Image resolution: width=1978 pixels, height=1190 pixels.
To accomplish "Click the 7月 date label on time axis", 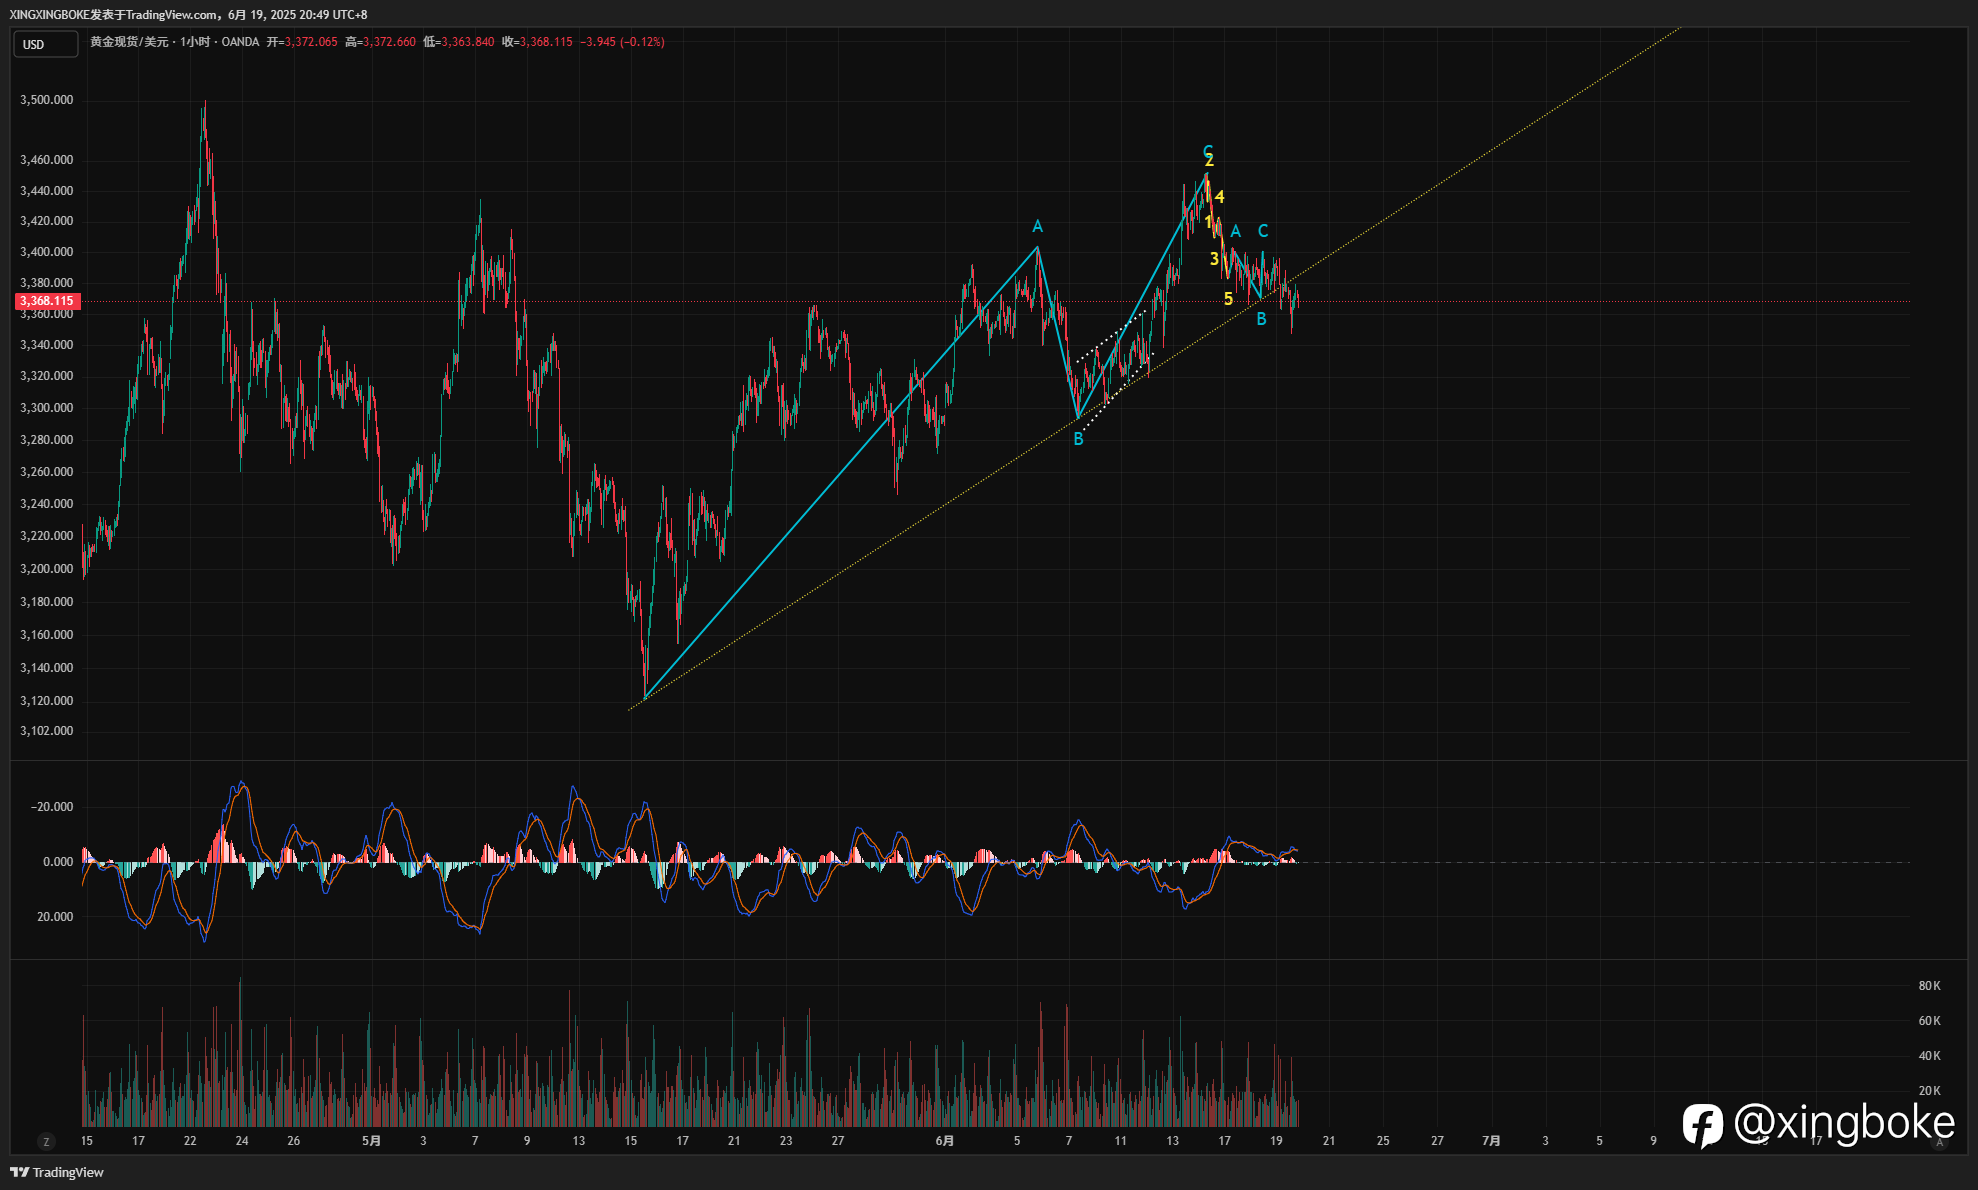I will 1490,1141.
